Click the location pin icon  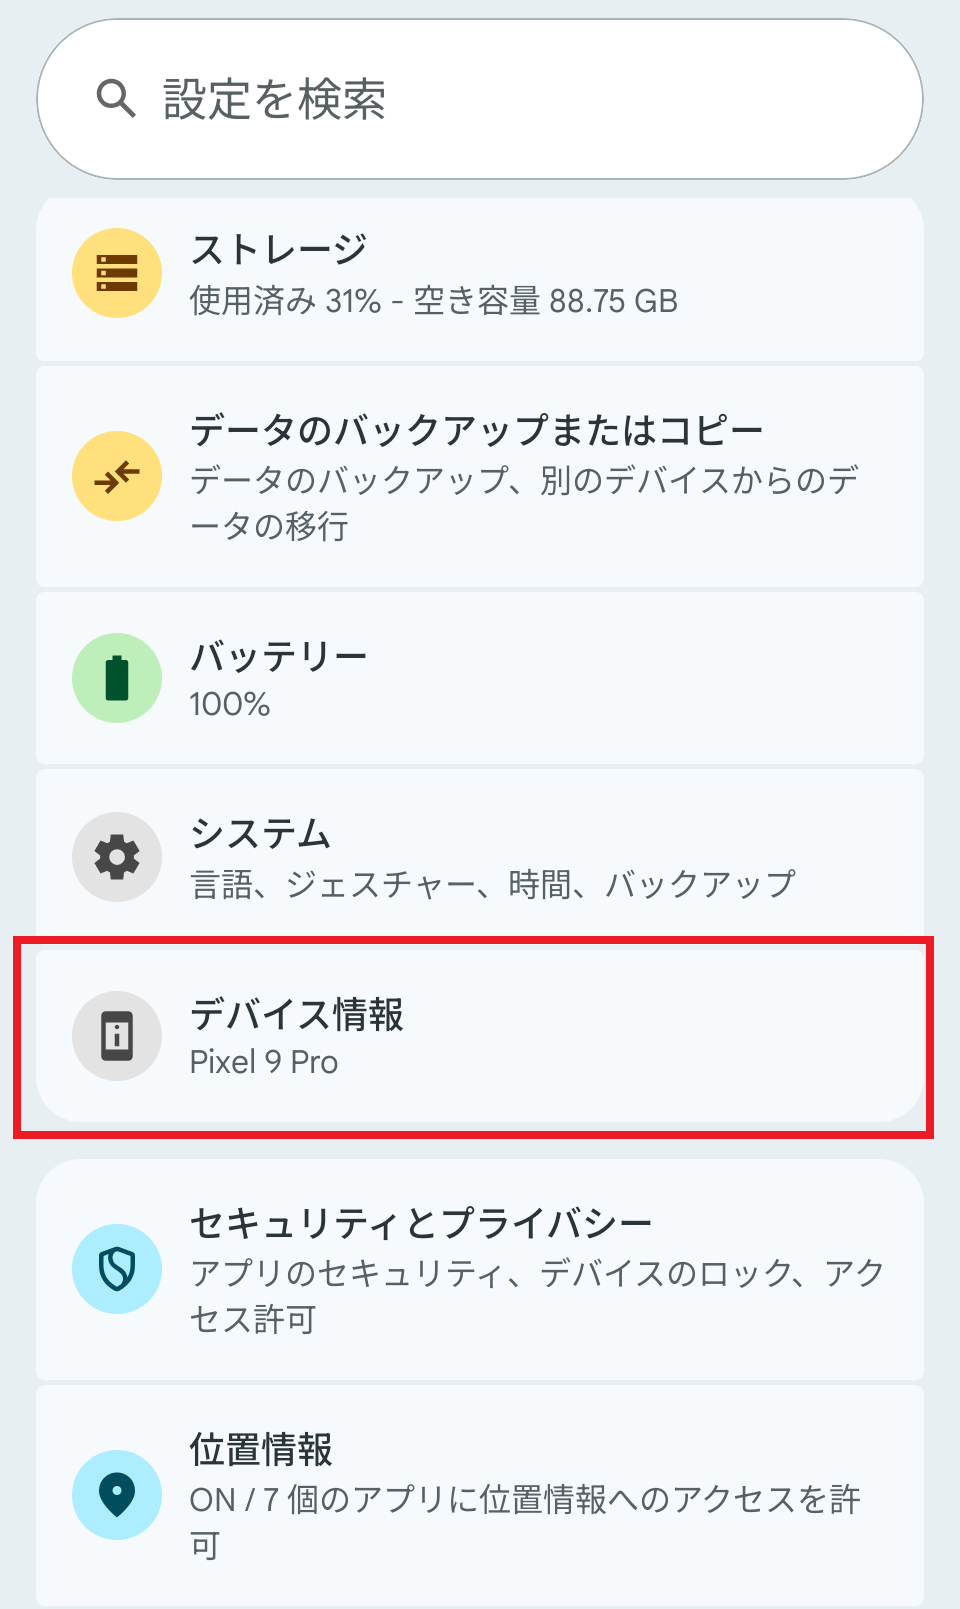(x=117, y=1495)
